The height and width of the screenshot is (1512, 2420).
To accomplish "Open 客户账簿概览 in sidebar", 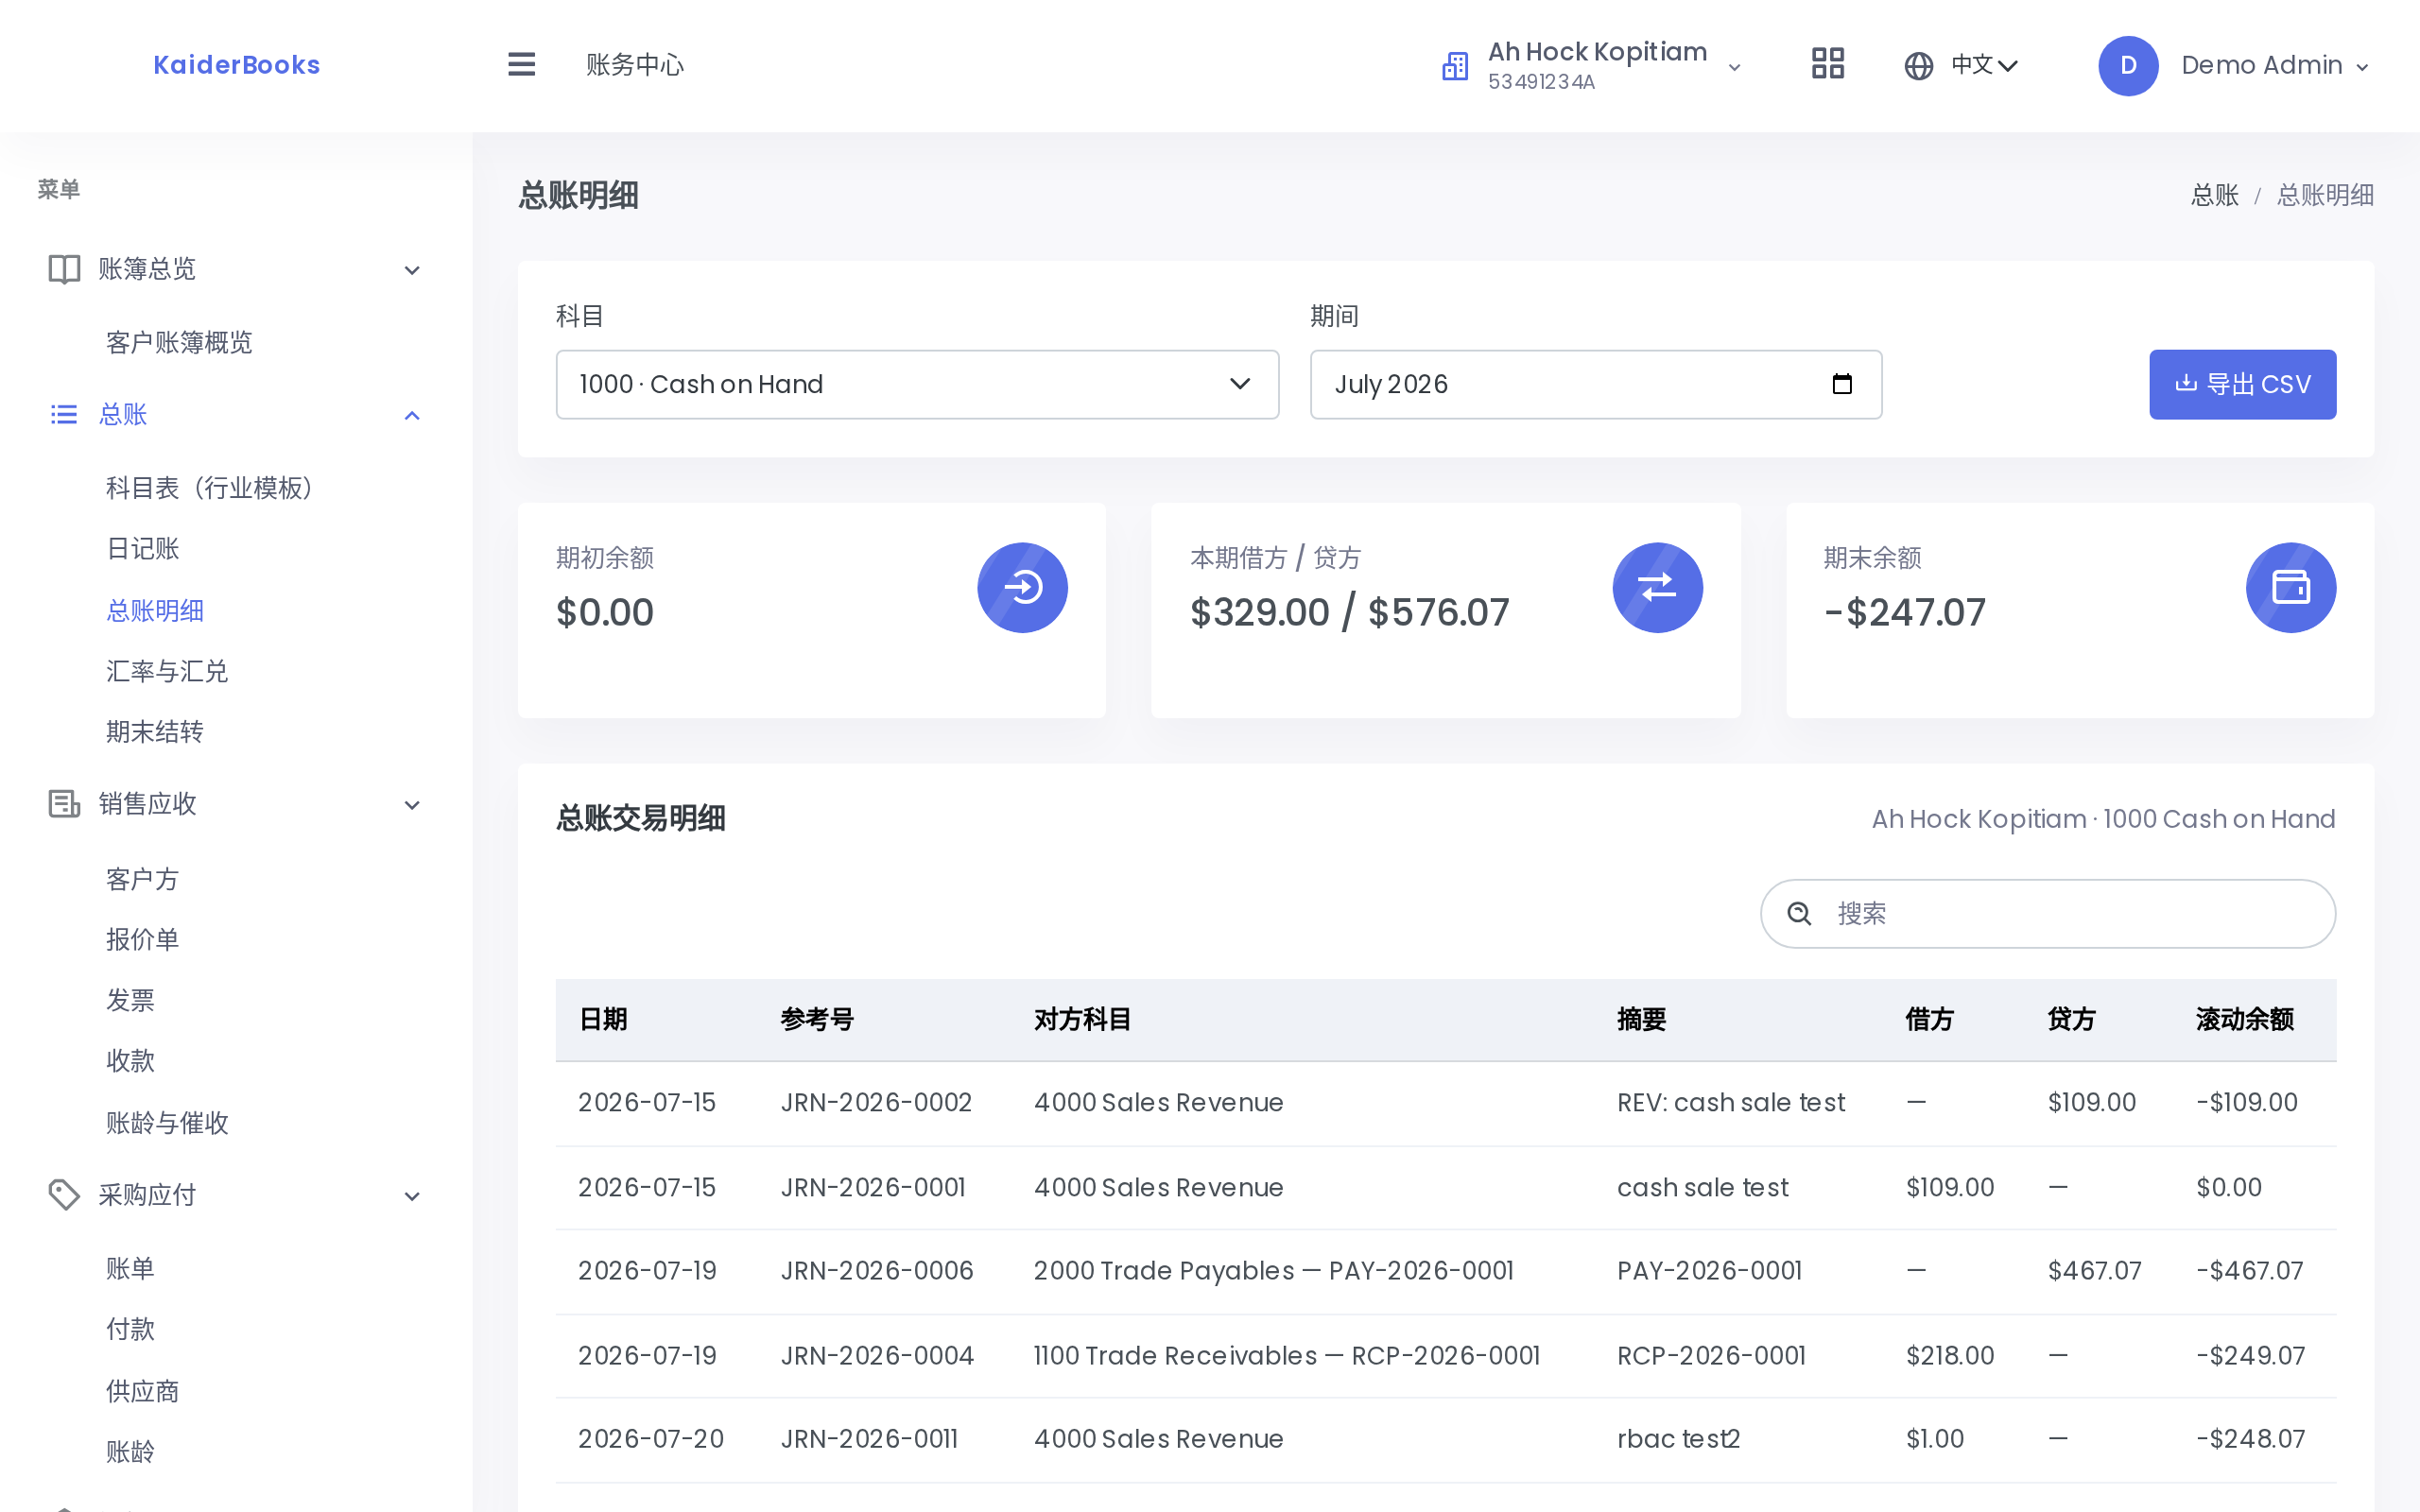I will click(x=179, y=343).
